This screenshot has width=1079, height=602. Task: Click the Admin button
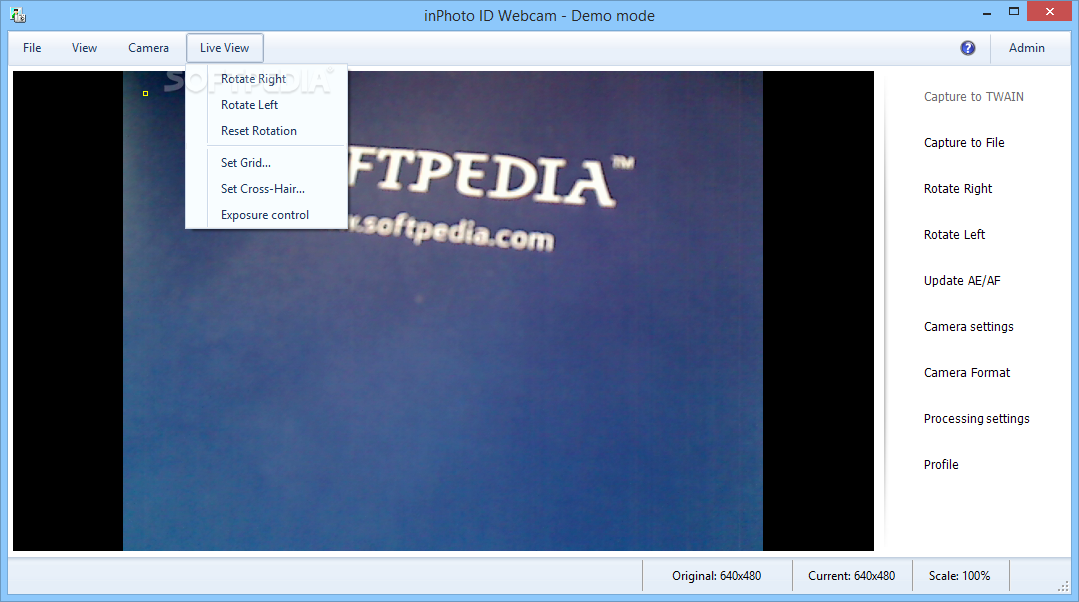[x=1027, y=48]
